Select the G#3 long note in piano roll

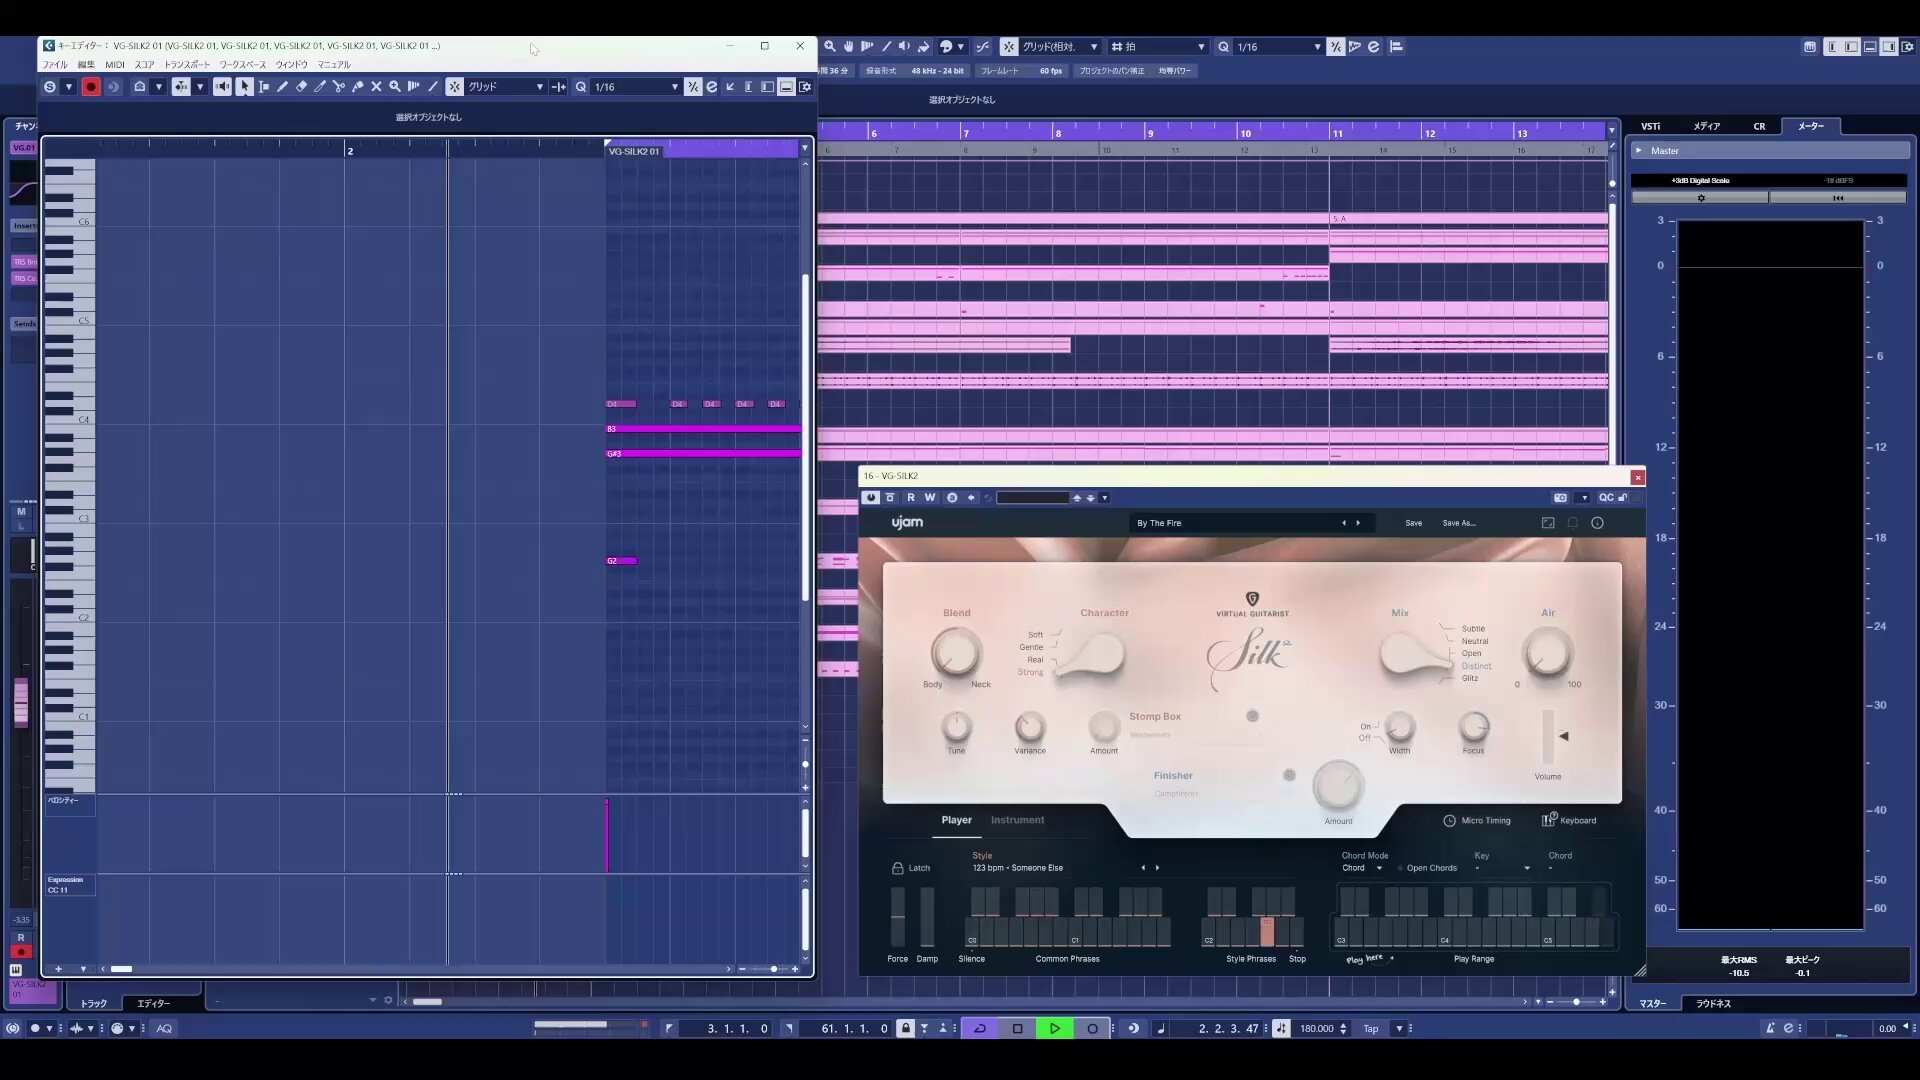click(x=703, y=454)
